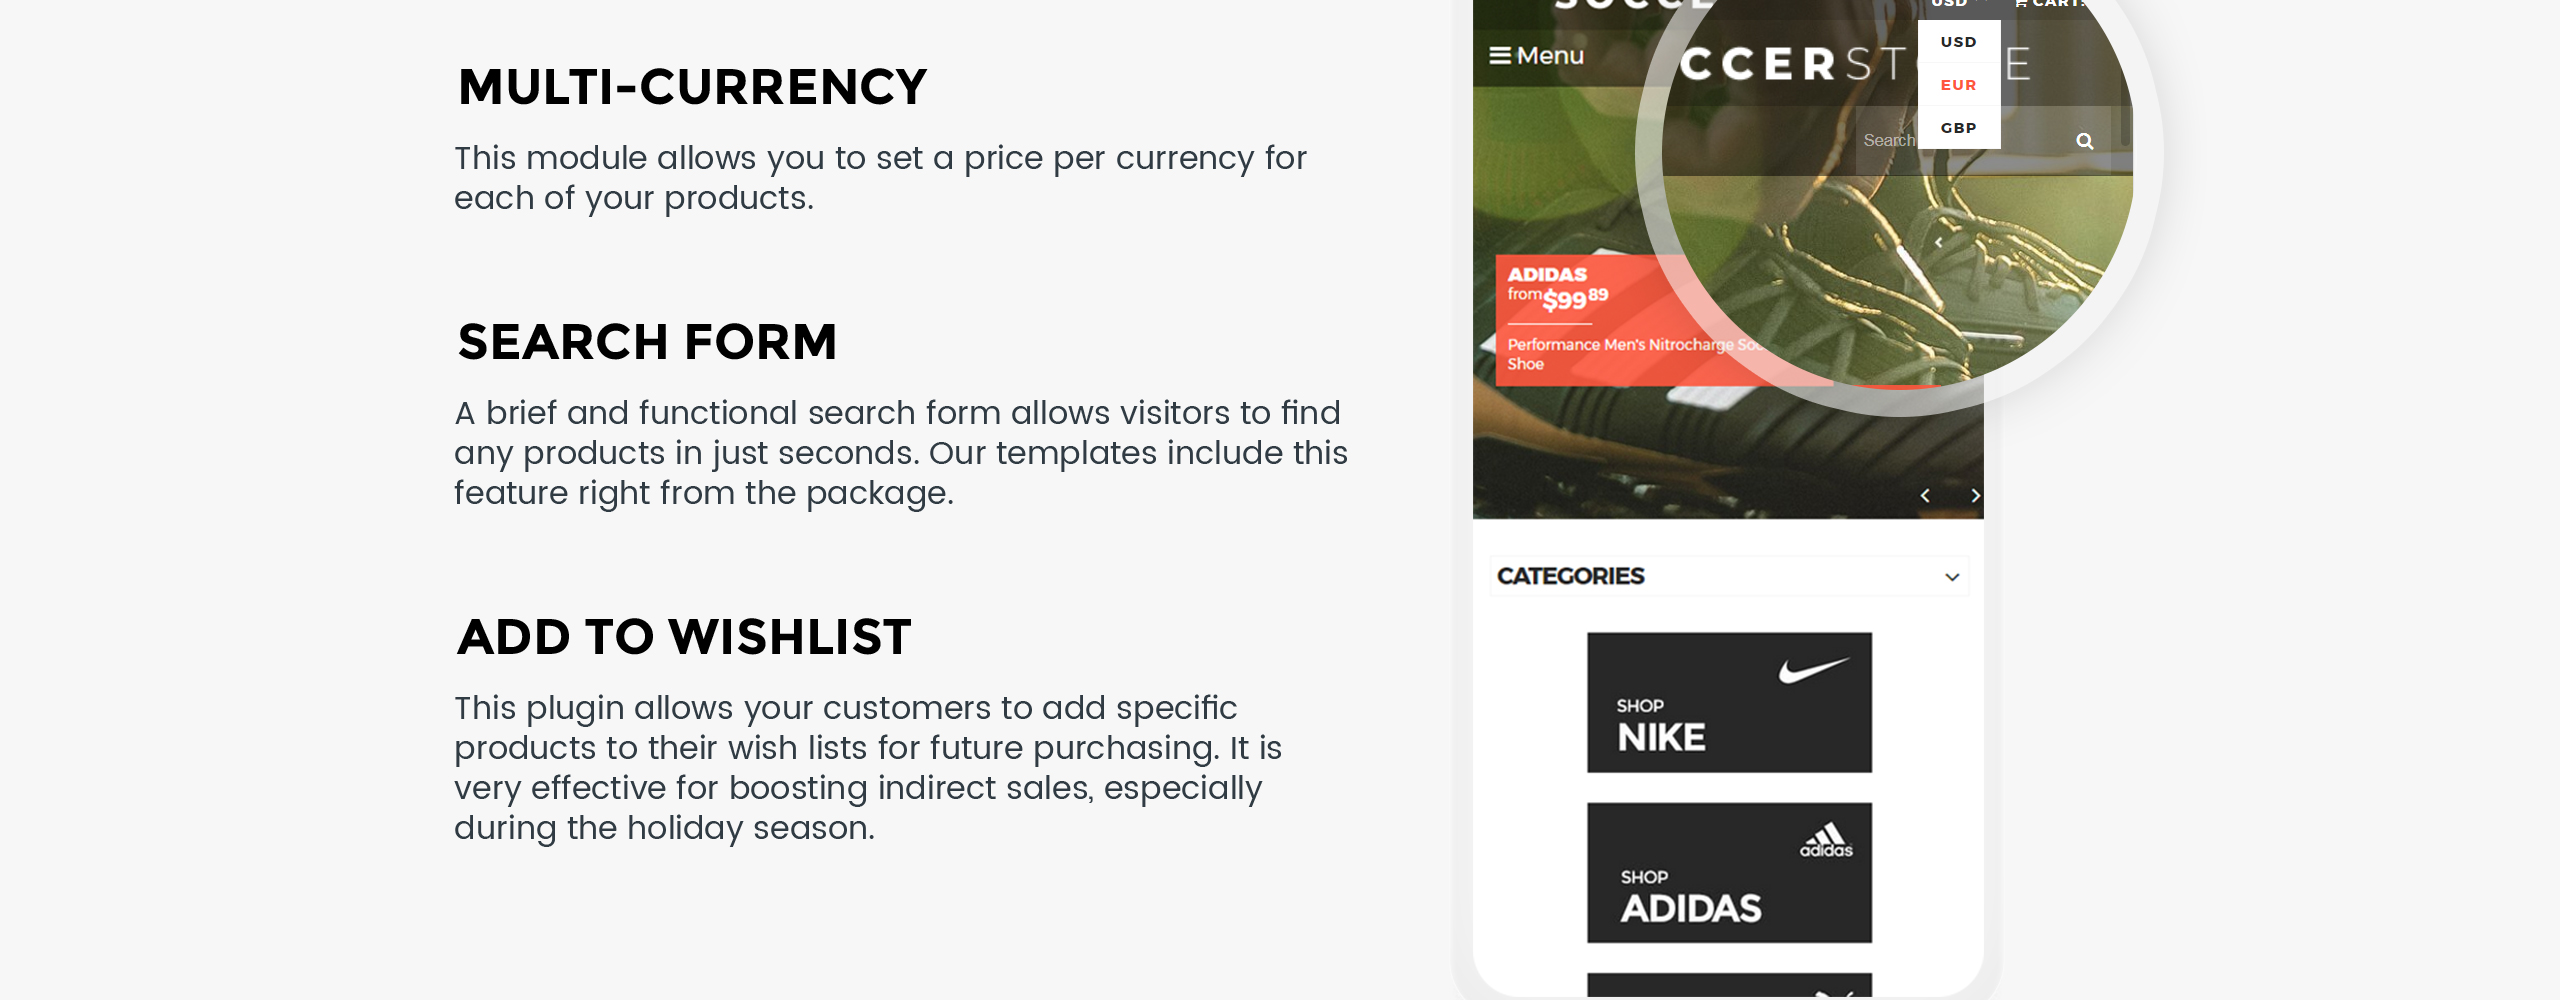Viewport: 2560px width, 1000px height.
Task: Click the Categories chevron arrow
Action: click(x=1952, y=577)
